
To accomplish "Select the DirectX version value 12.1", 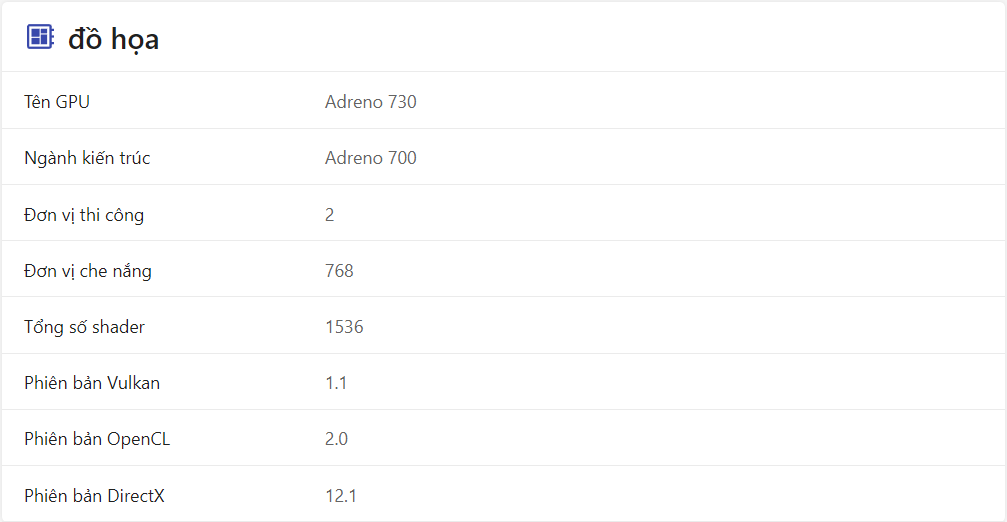I will pyautogui.click(x=341, y=495).
